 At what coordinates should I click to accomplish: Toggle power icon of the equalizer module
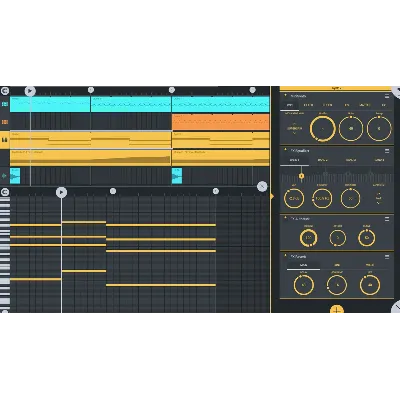[285, 150]
